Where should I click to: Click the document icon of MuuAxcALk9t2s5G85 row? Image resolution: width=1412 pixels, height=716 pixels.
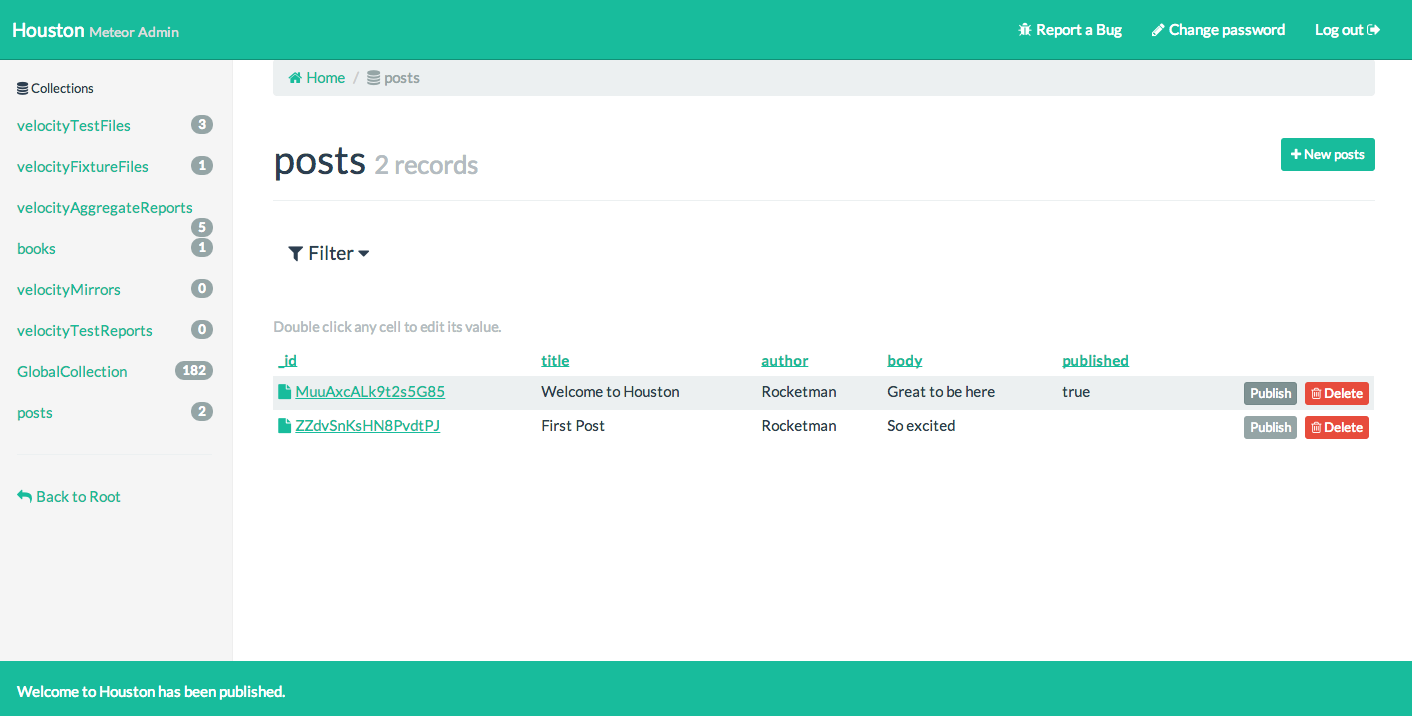coord(284,392)
